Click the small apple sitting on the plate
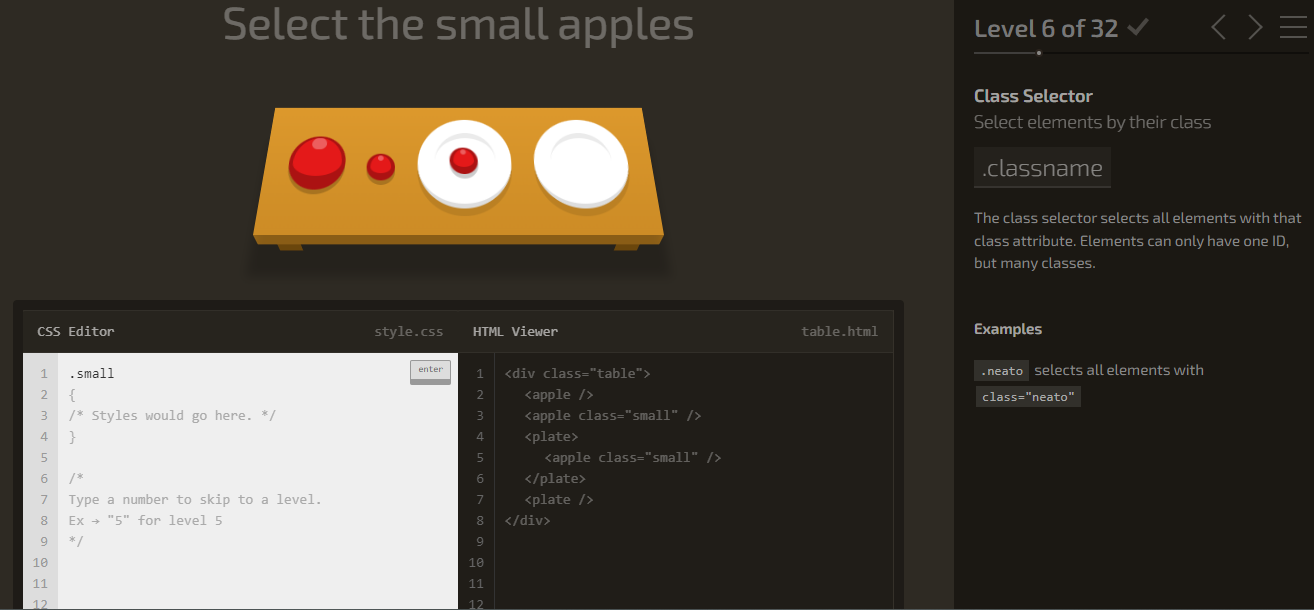 [463, 162]
